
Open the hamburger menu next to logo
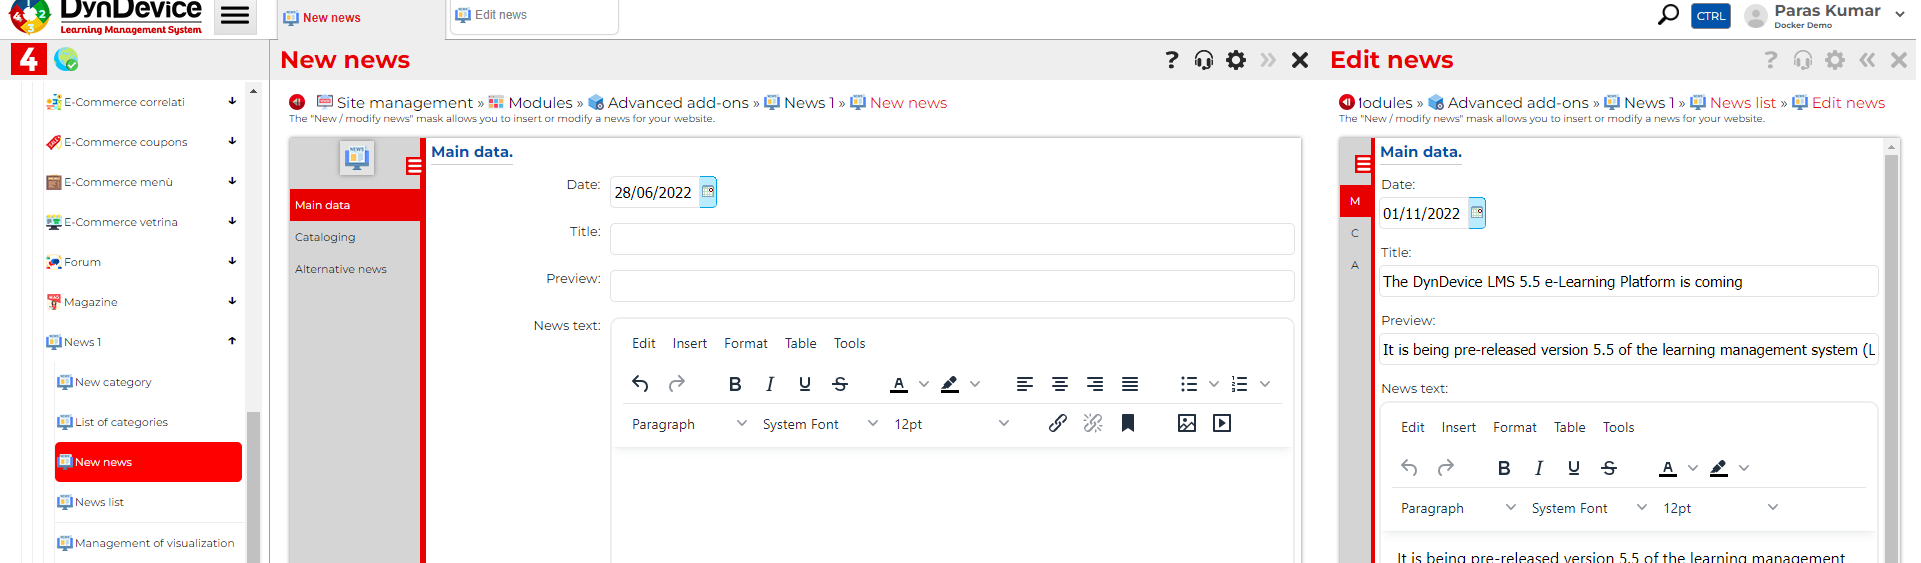[235, 16]
